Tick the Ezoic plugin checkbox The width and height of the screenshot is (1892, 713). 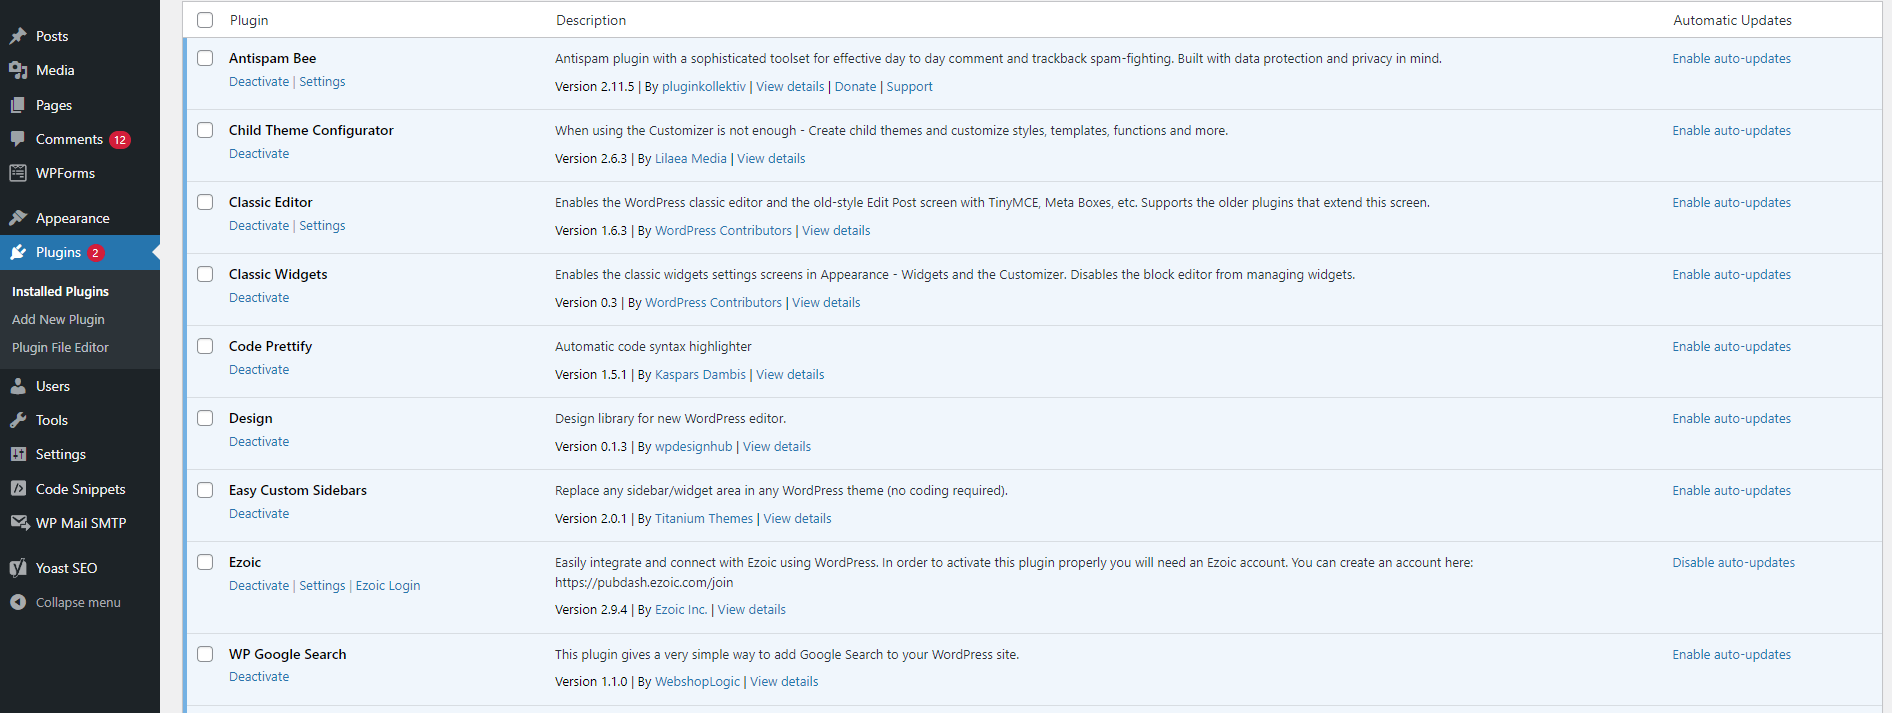(x=205, y=562)
